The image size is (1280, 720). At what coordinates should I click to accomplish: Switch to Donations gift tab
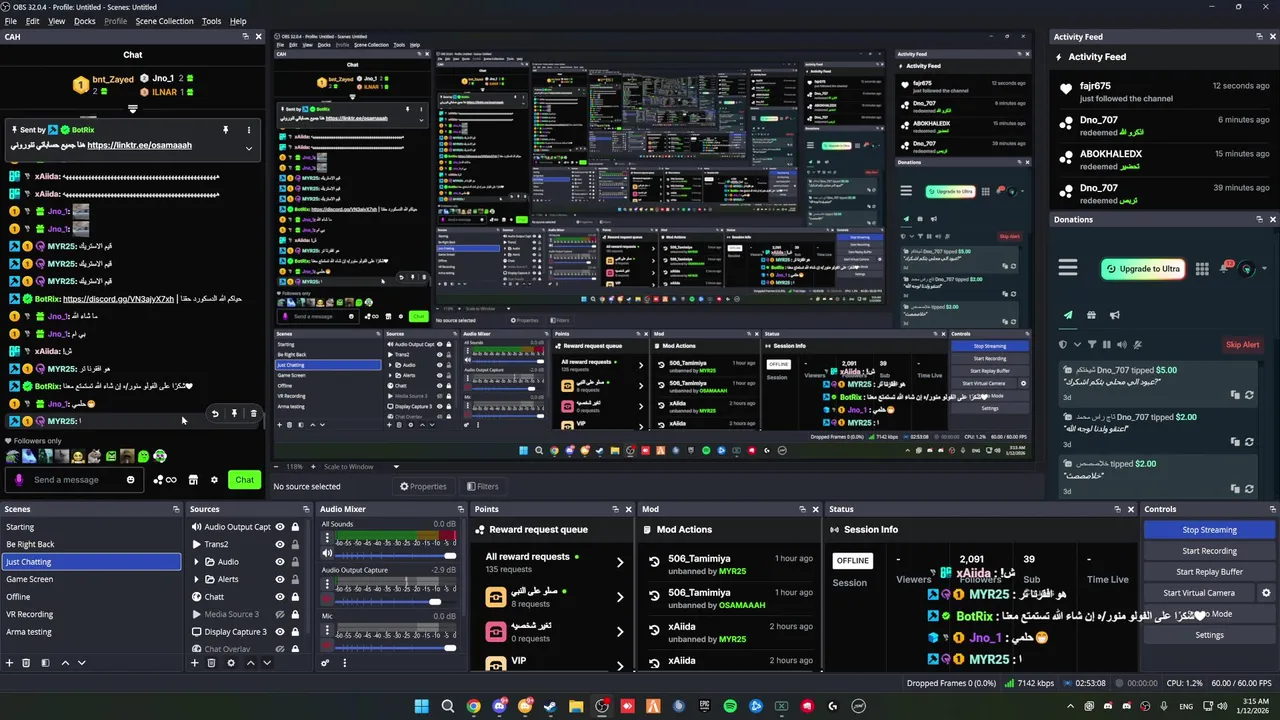1091,315
